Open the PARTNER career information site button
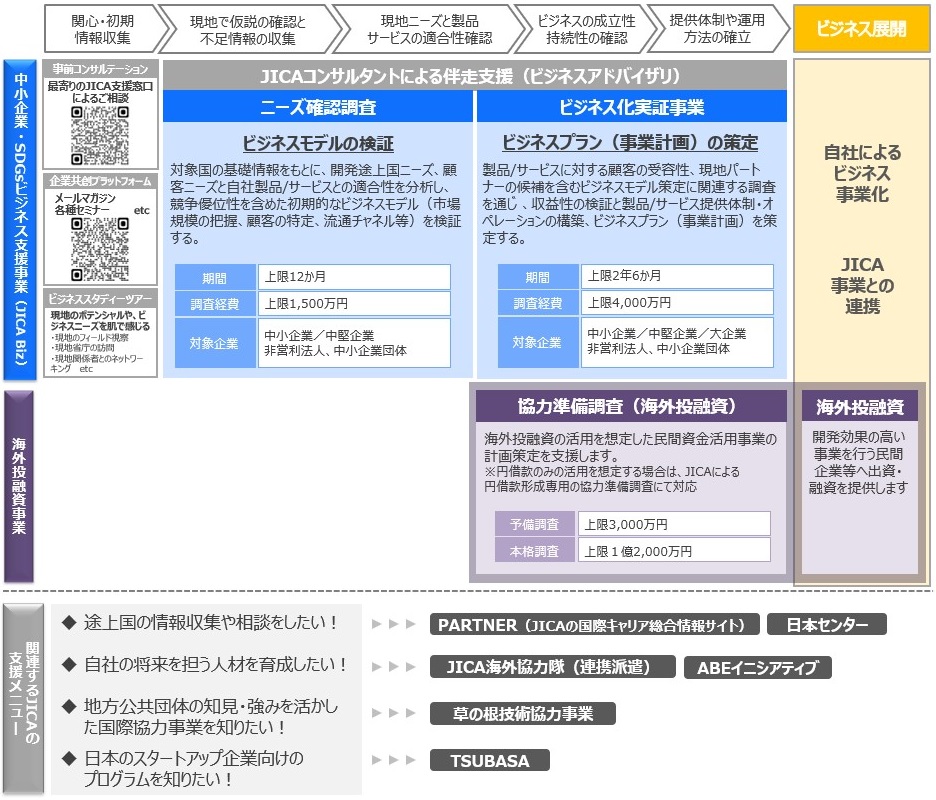Screen dimensions: 936x800 coord(595,625)
